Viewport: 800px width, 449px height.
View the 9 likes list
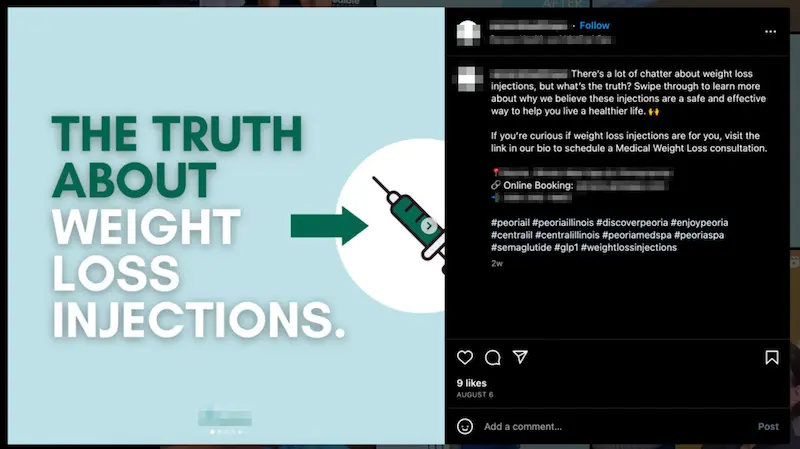[x=471, y=383]
